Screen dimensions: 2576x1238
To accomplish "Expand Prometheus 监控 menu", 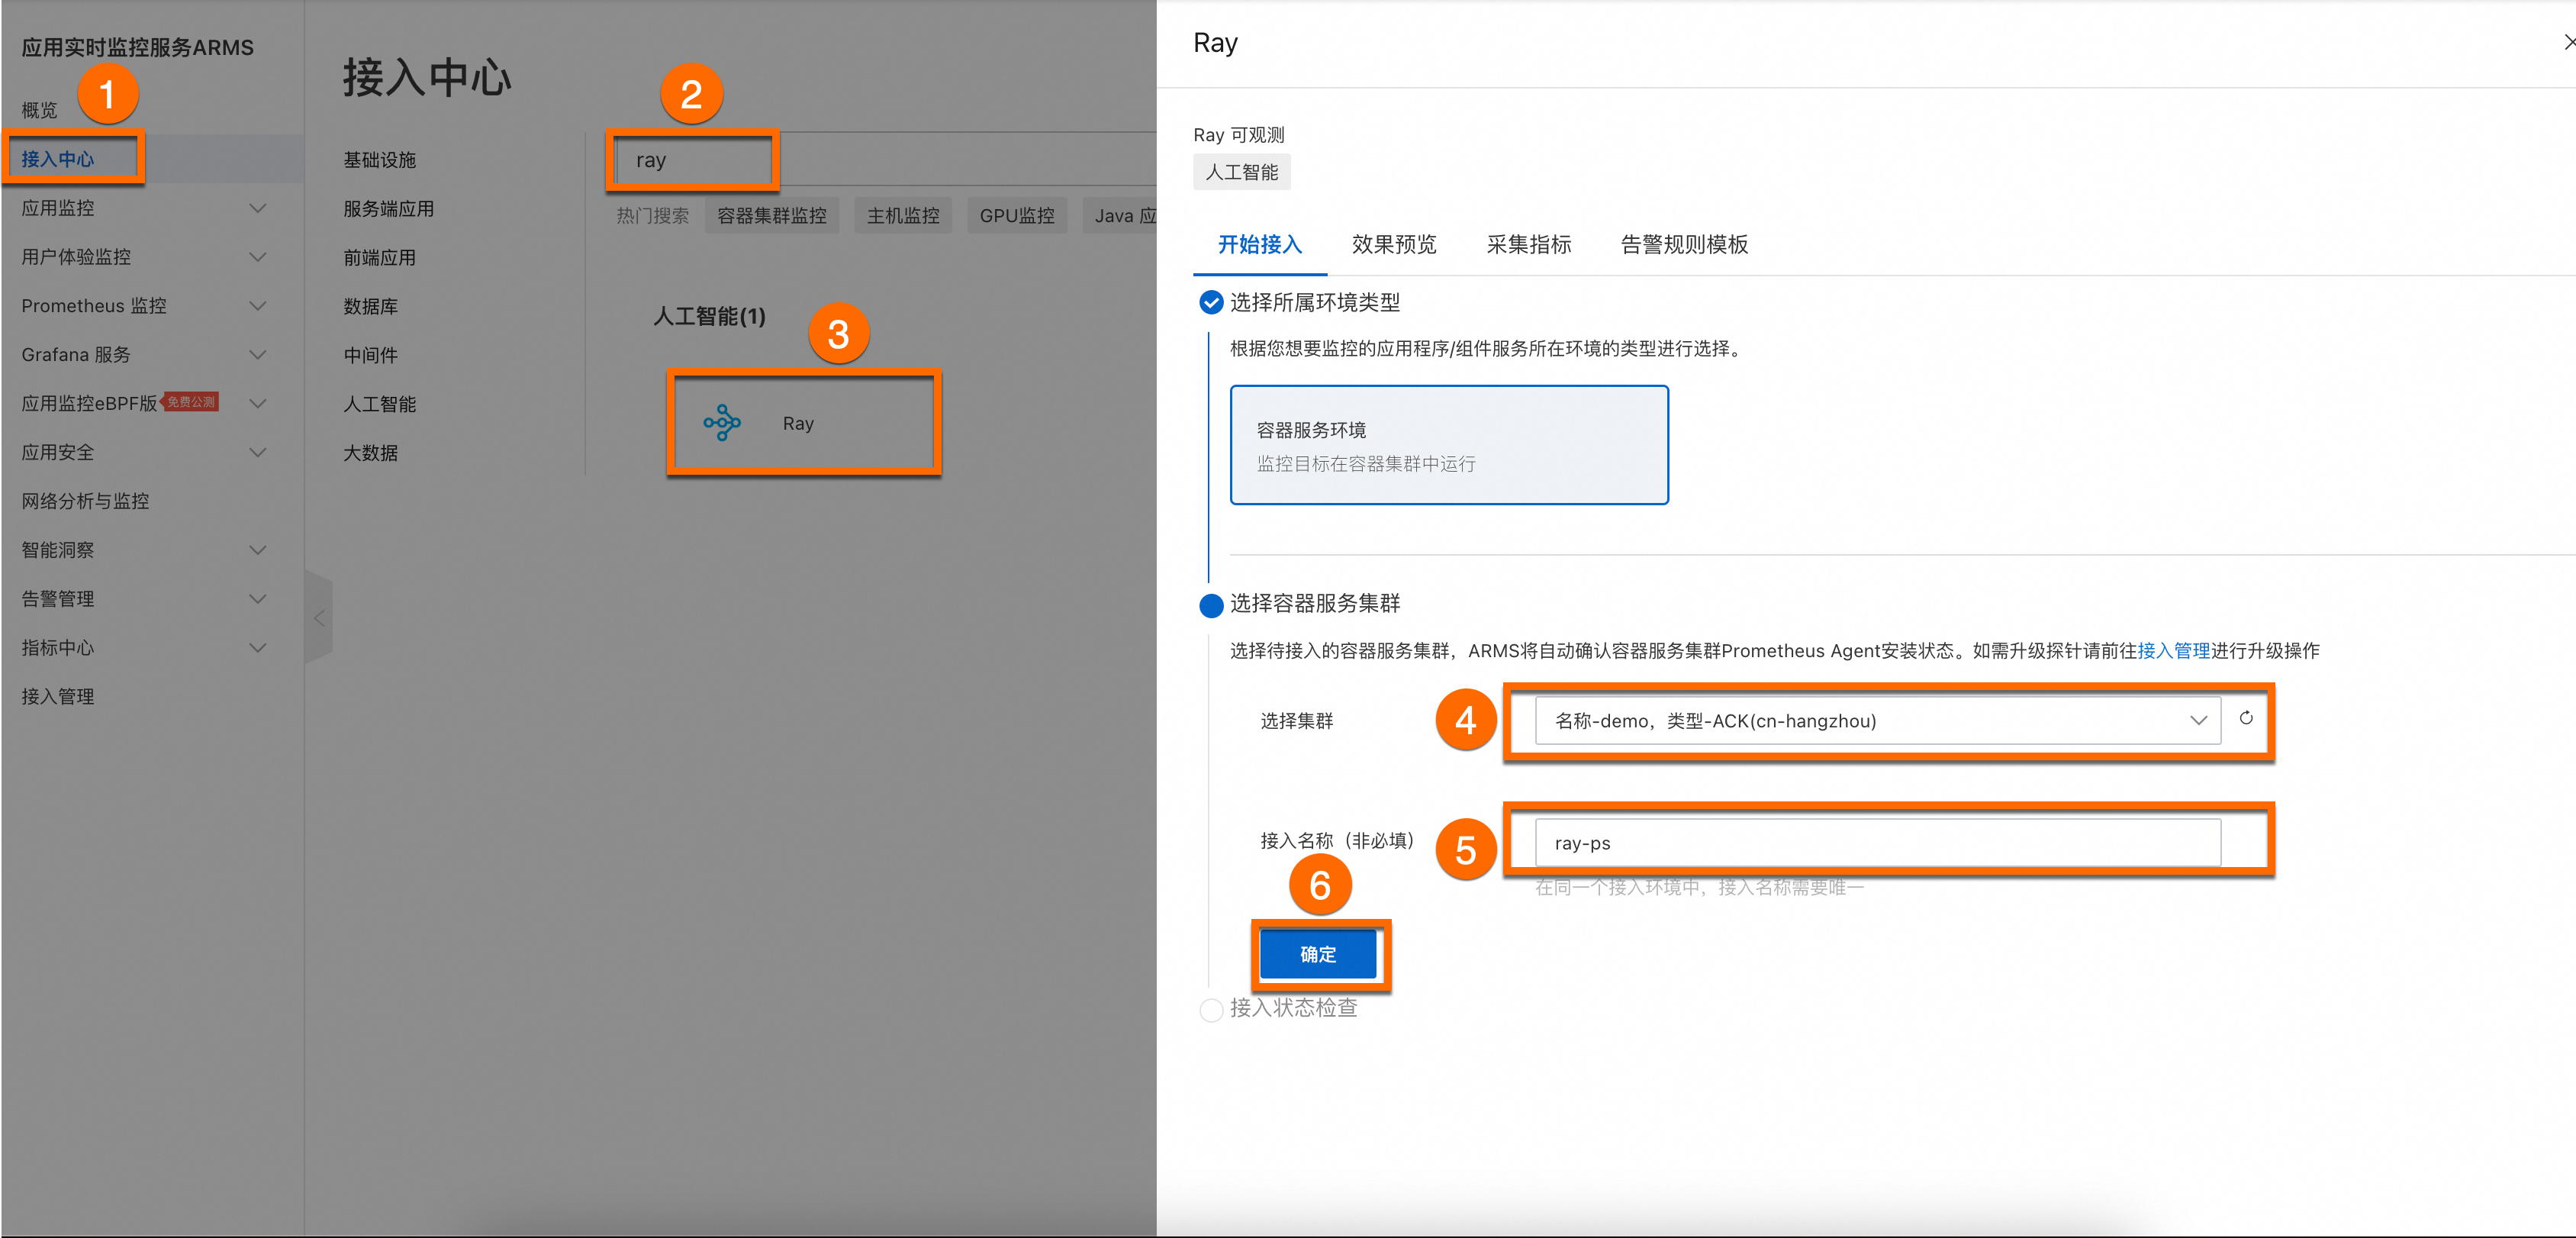I will pos(257,306).
